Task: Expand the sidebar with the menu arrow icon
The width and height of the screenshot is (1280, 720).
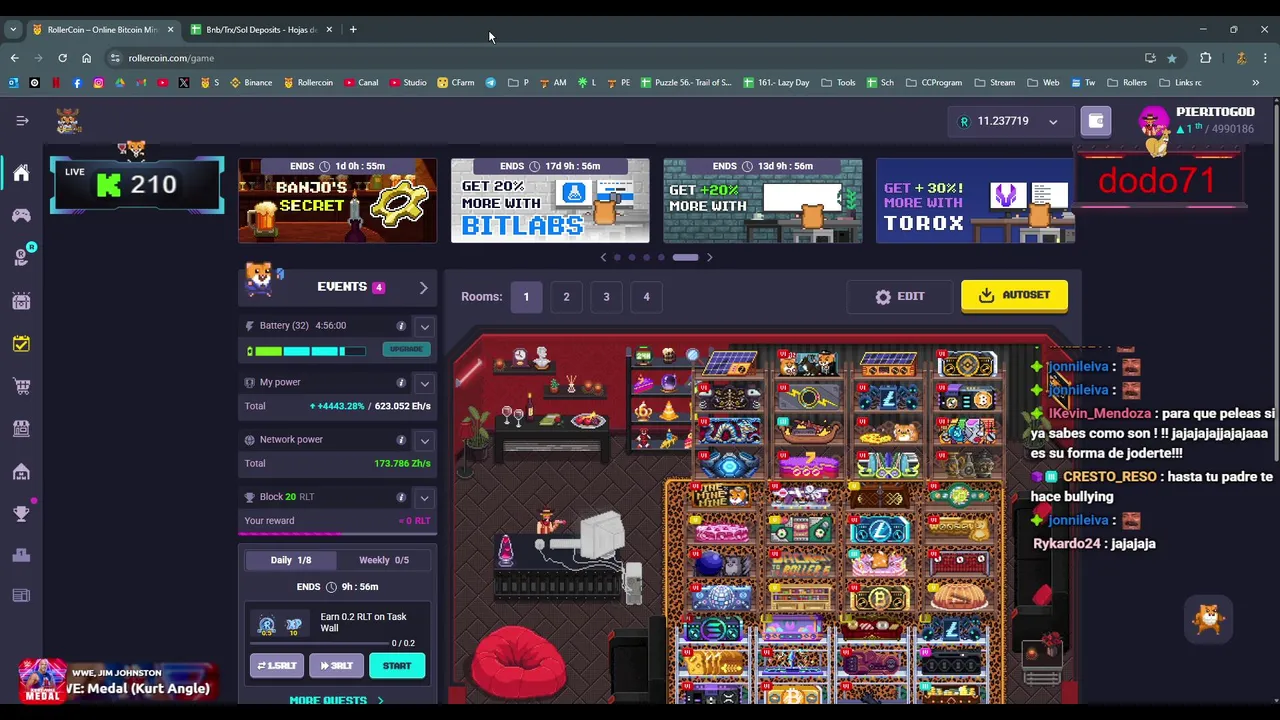Action: [22, 121]
